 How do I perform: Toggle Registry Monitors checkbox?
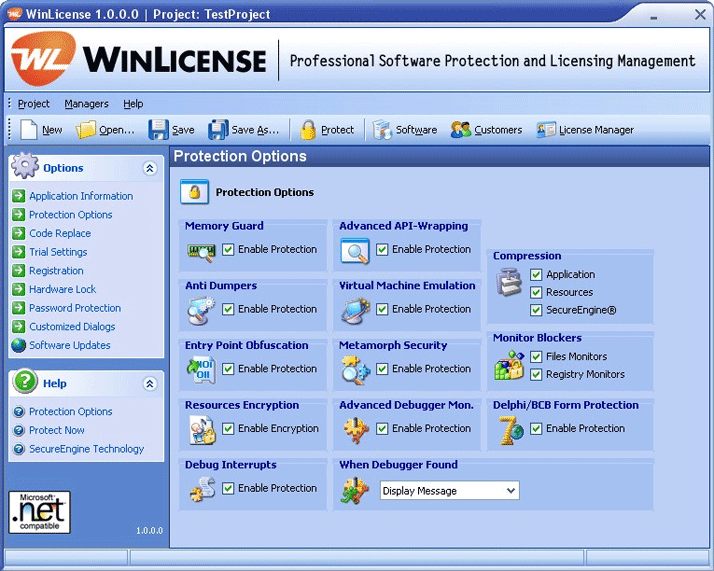pyautogui.click(x=536, y=374)
